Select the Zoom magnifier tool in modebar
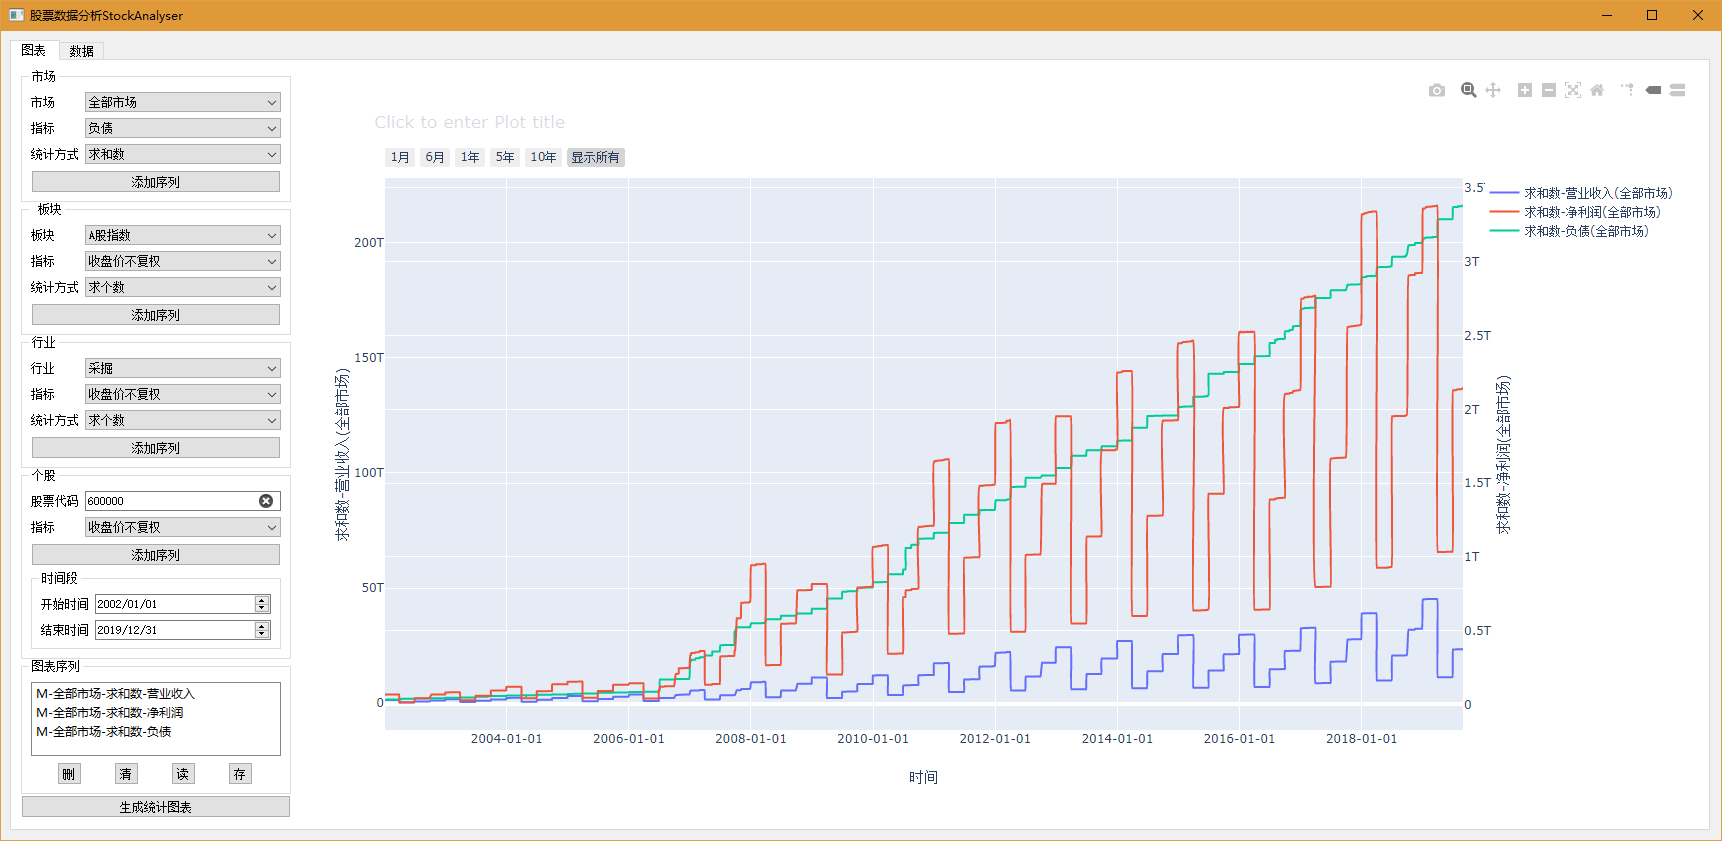The width and height of the screenshot is (1722, 841). coord(1468,90)
